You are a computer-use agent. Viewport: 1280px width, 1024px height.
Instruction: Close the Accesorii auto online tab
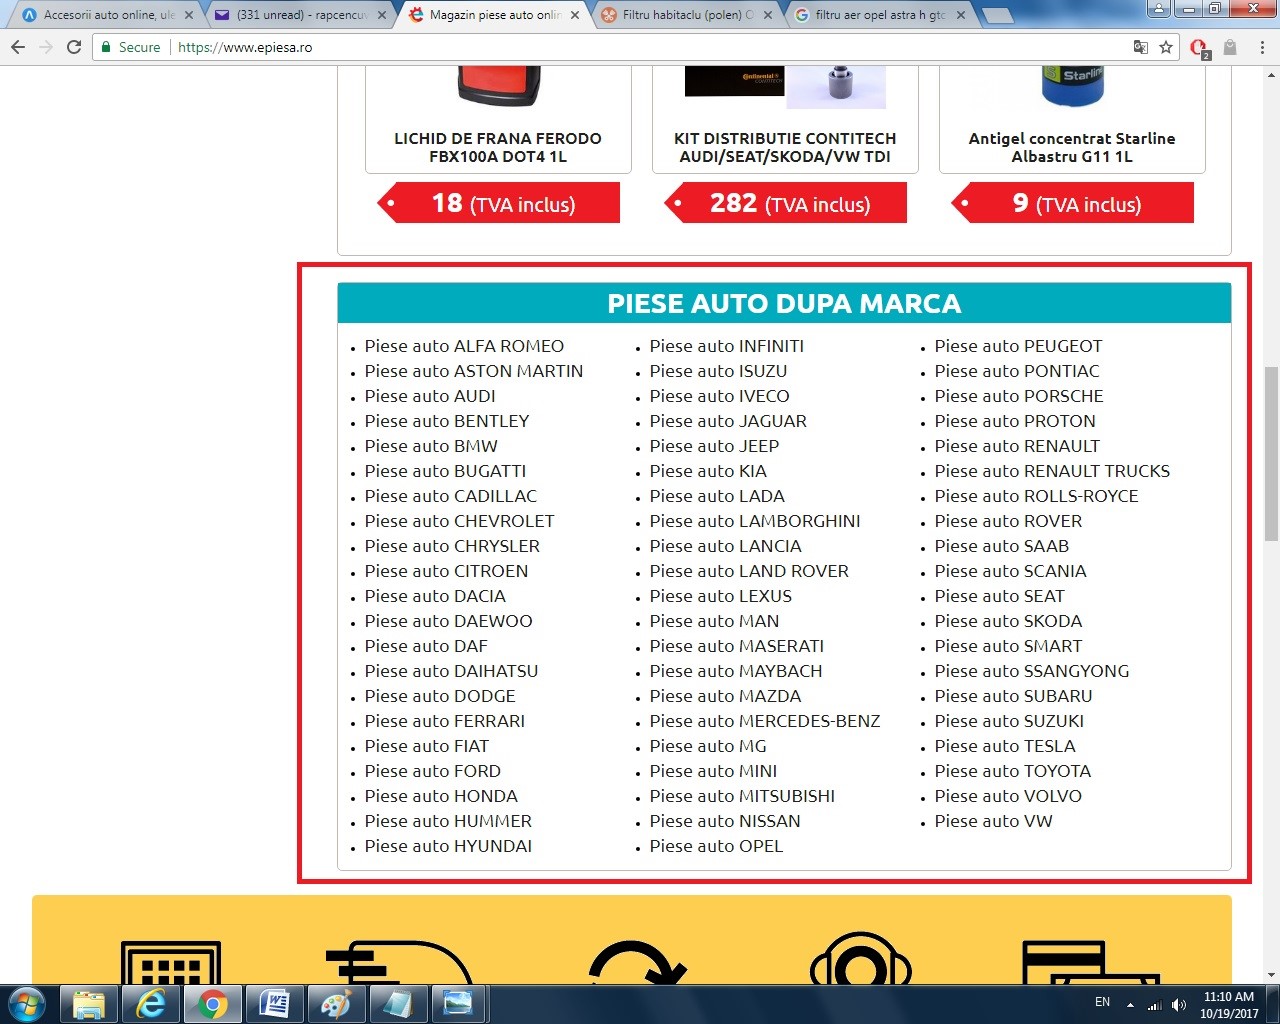coord(189,15)
